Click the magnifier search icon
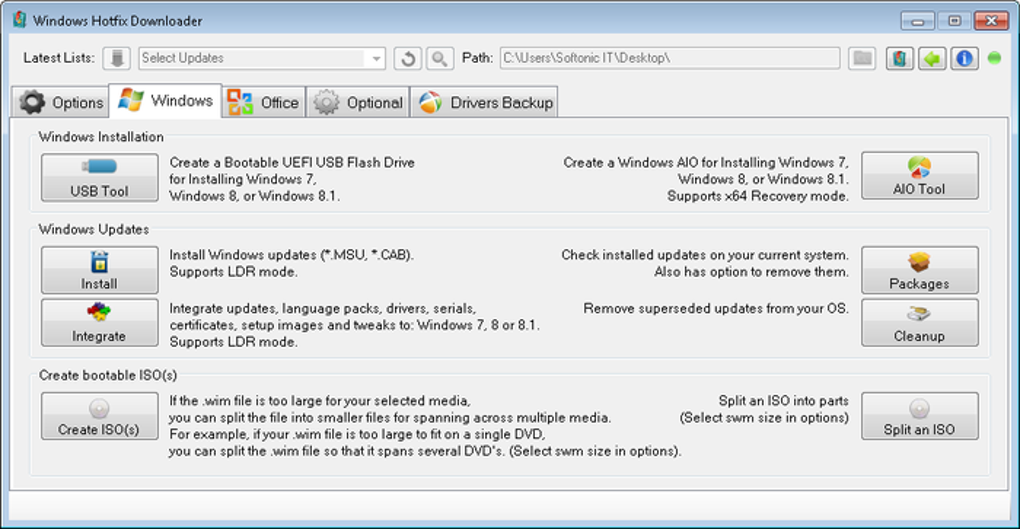 click(440, 59)
